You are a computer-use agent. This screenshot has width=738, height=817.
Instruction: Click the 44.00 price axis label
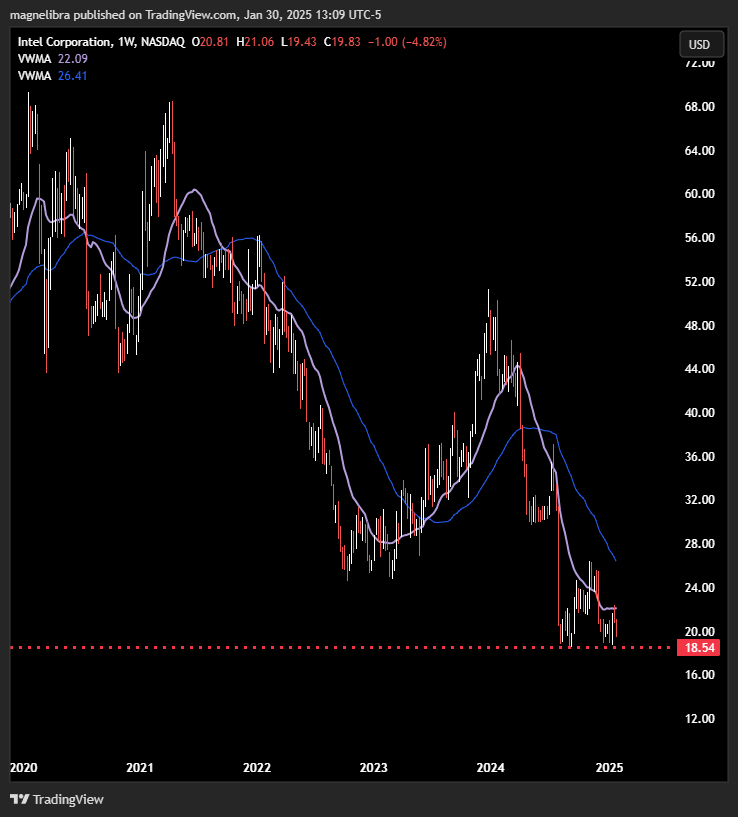coord(699,368)
